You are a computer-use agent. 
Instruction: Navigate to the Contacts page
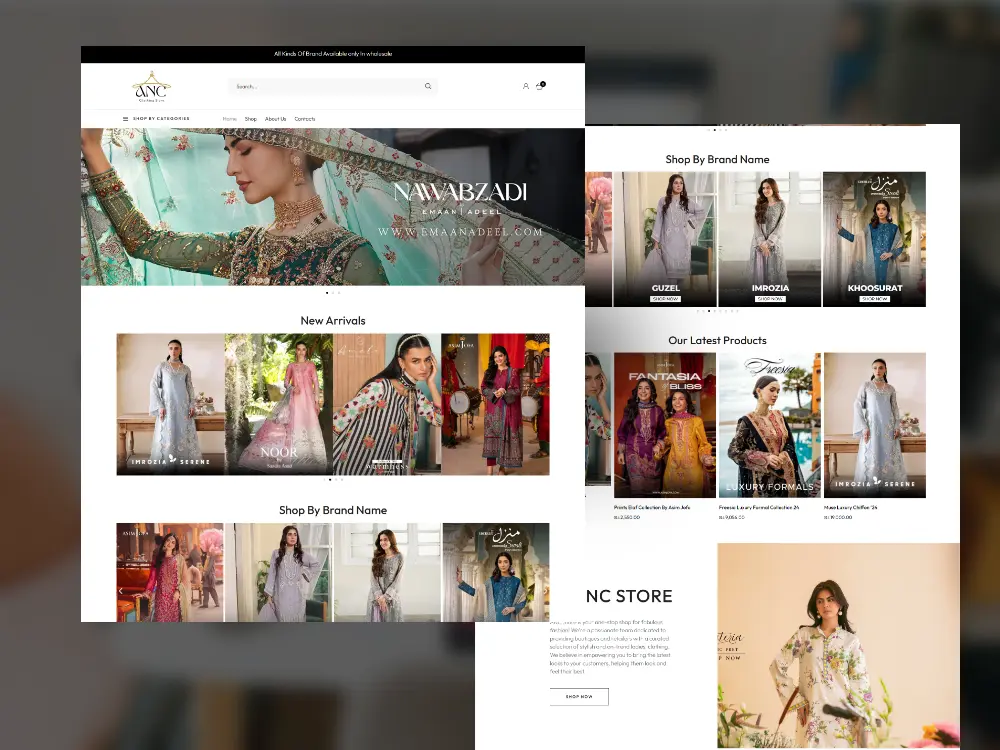tap(305, 119)
